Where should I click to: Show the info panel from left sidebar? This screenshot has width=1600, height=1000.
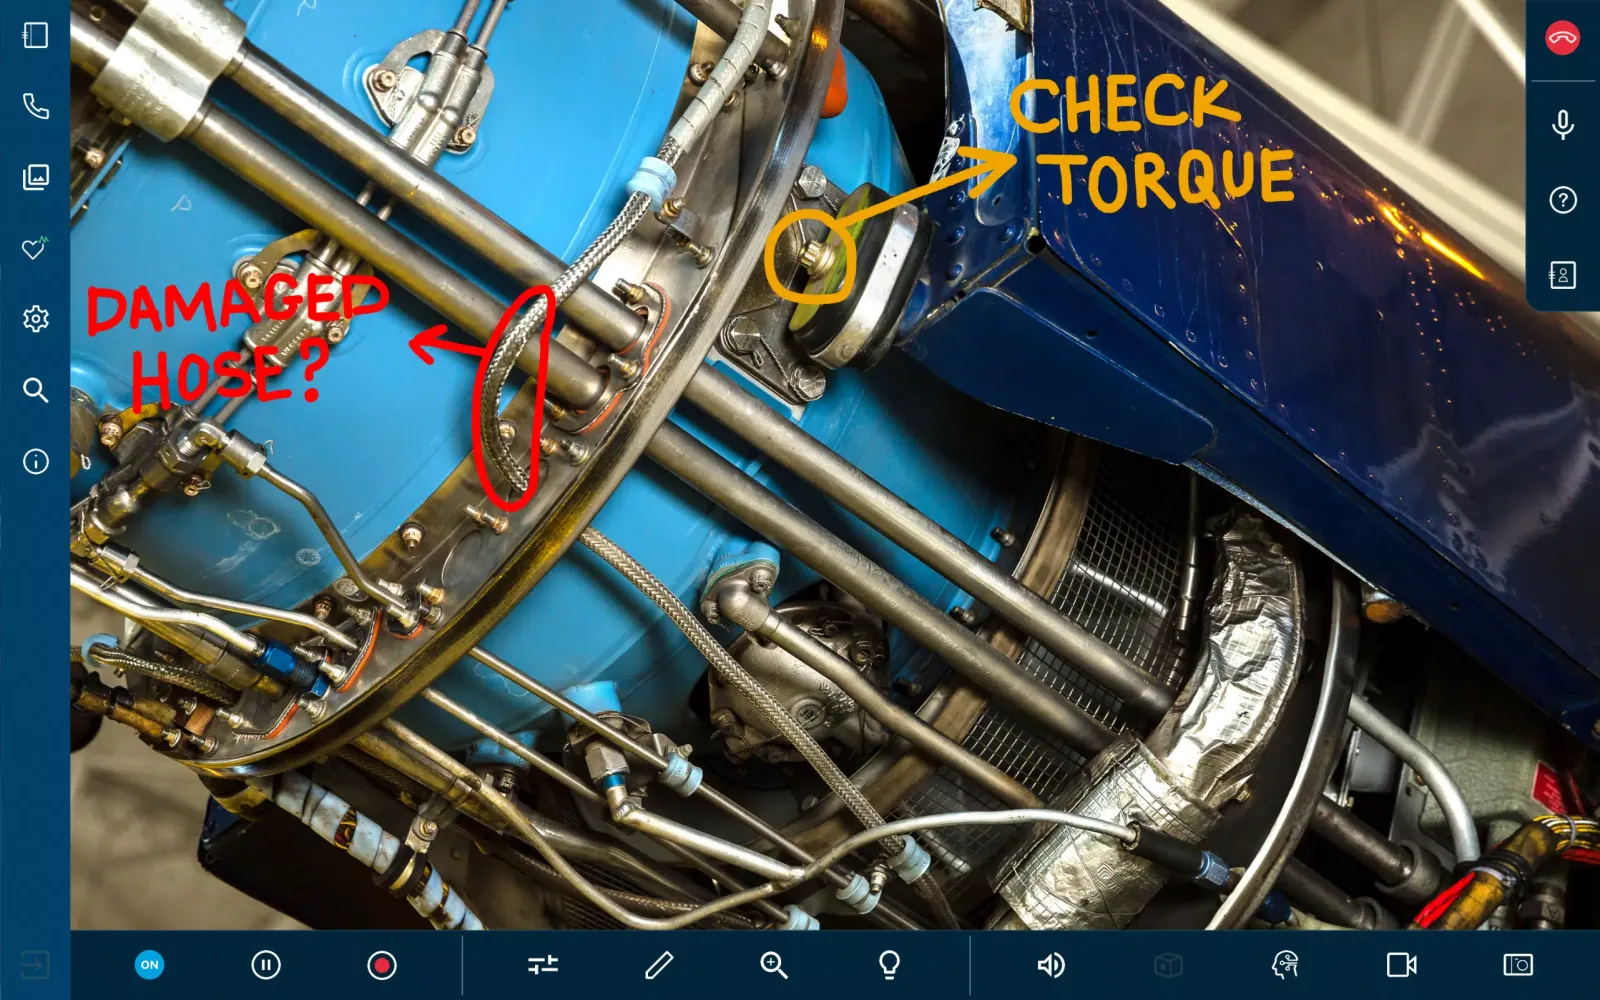[x=35, y=461]
